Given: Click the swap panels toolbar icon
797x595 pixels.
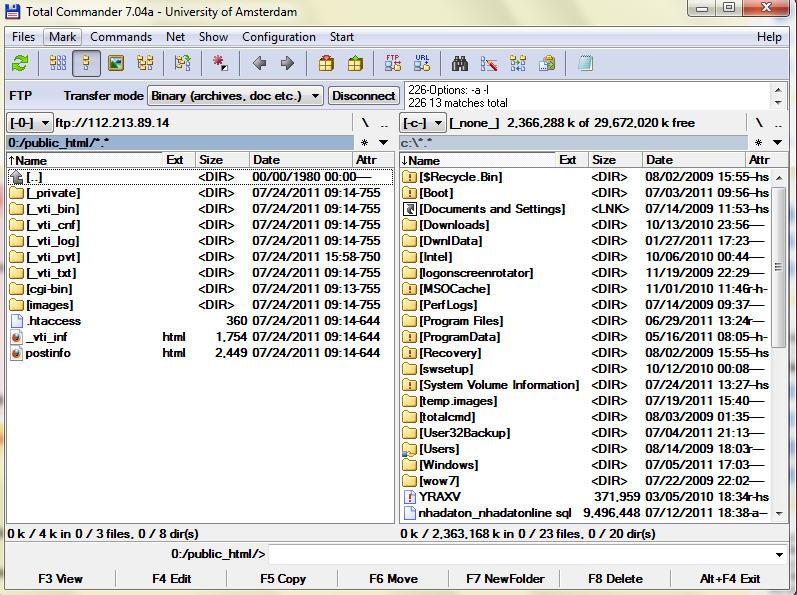Looking at the screenshot, I should (x=182, y=64).
